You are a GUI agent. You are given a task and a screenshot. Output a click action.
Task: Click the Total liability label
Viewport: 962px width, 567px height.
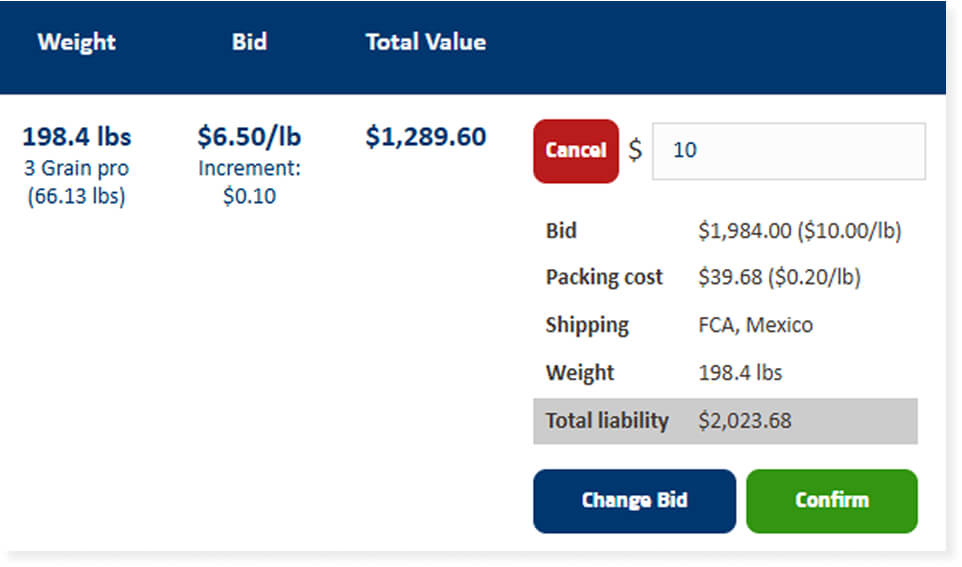pyautogui.click(x=607, y=420)
